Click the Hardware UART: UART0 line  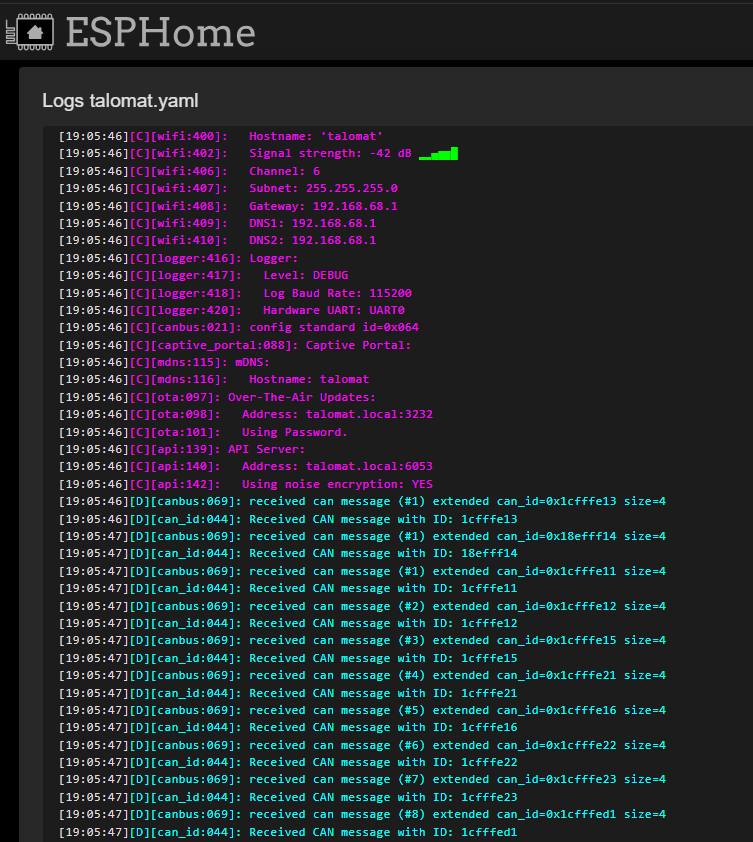[231, 310]
